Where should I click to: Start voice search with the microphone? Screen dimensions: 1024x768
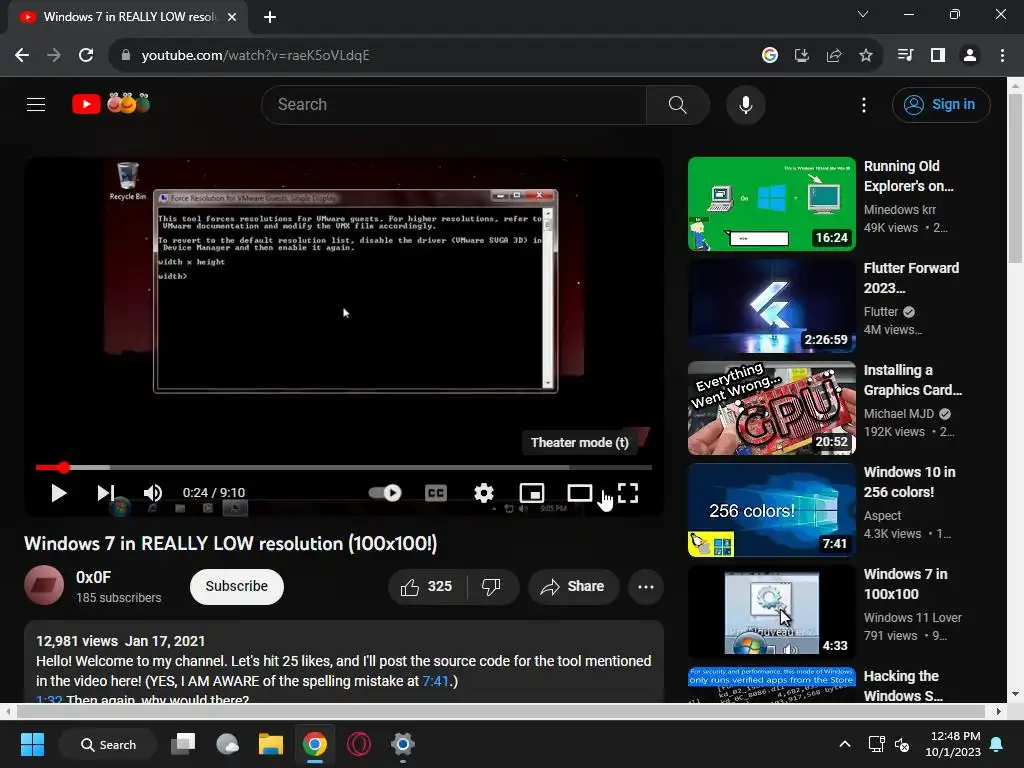745,104
